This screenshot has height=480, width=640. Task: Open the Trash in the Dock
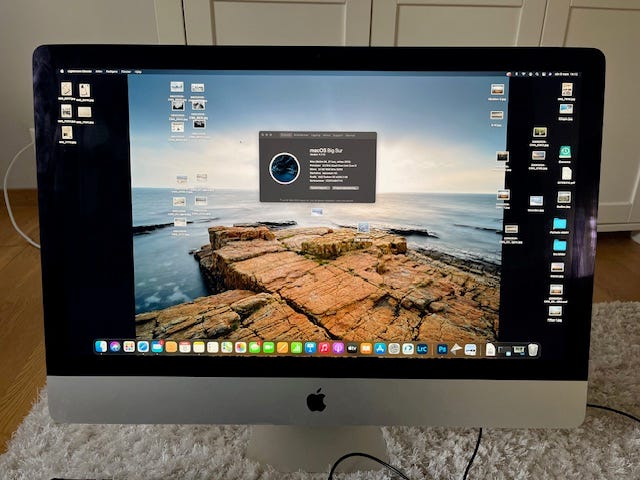click(533, 349)
